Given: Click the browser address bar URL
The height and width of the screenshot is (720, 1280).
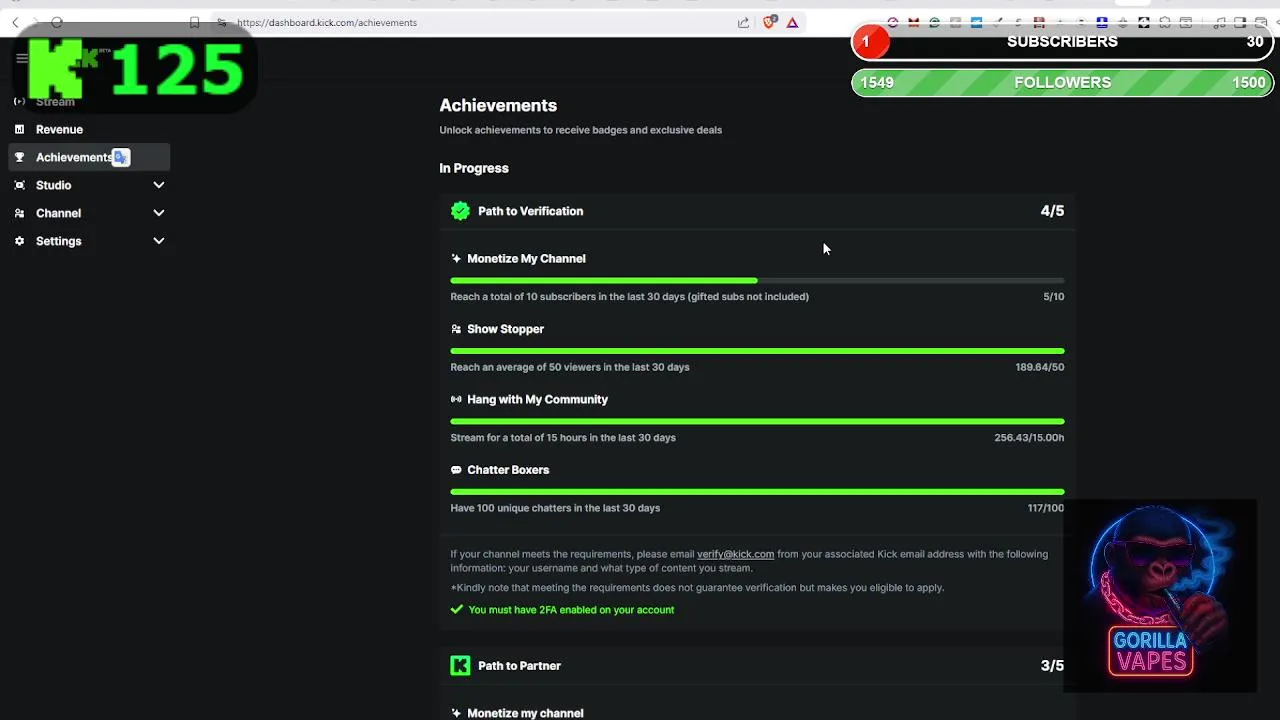Looking at the screenshot, I should coord(327,22).
